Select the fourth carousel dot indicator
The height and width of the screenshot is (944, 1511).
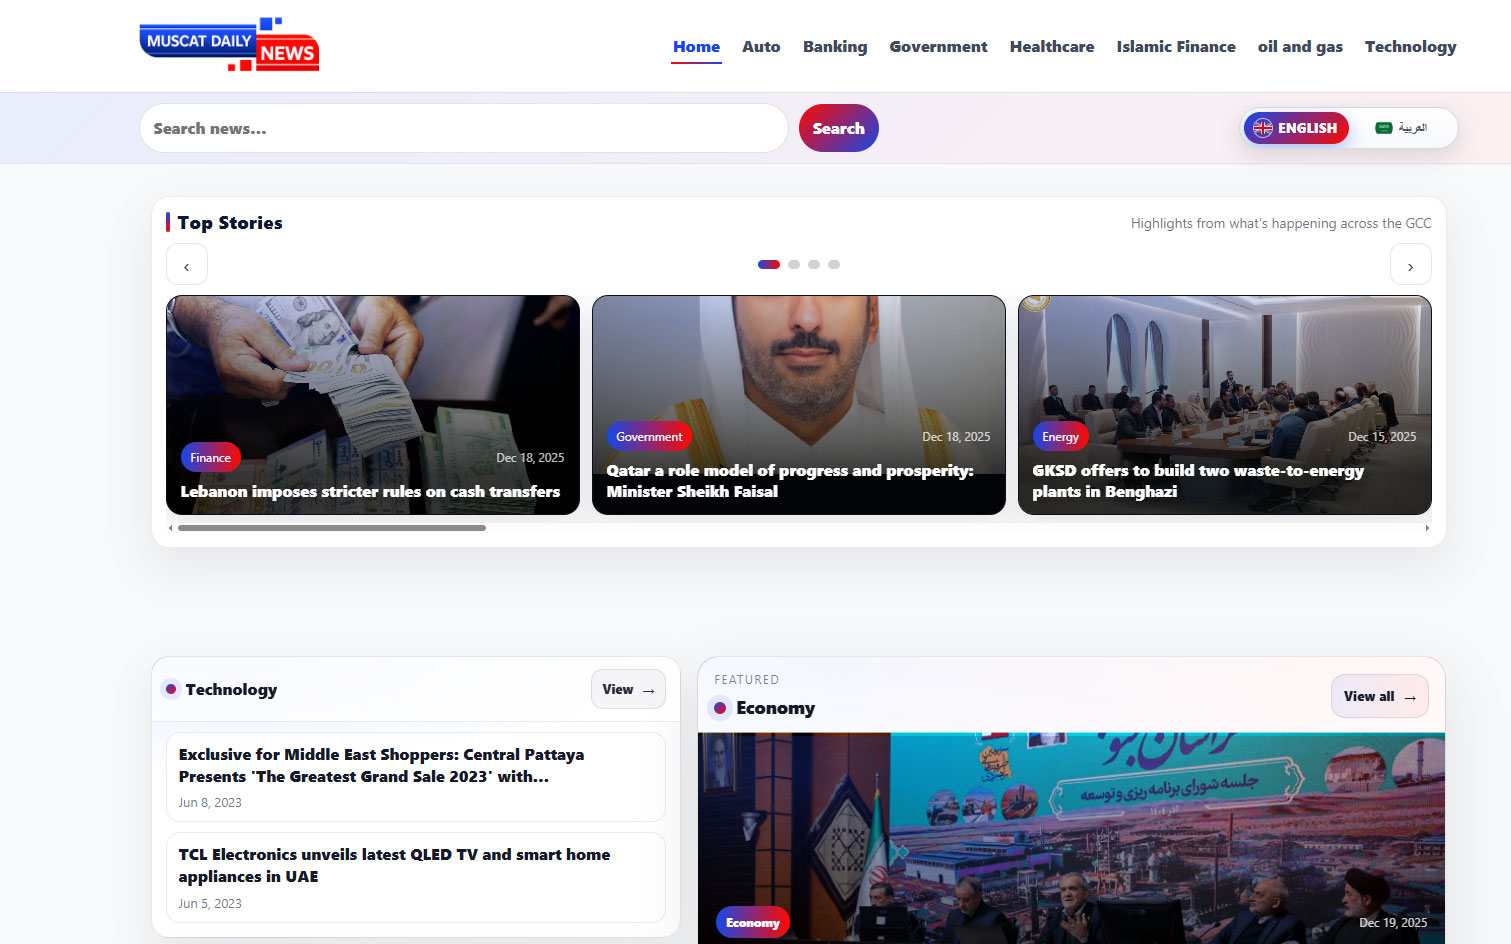(x=834, y=265)
